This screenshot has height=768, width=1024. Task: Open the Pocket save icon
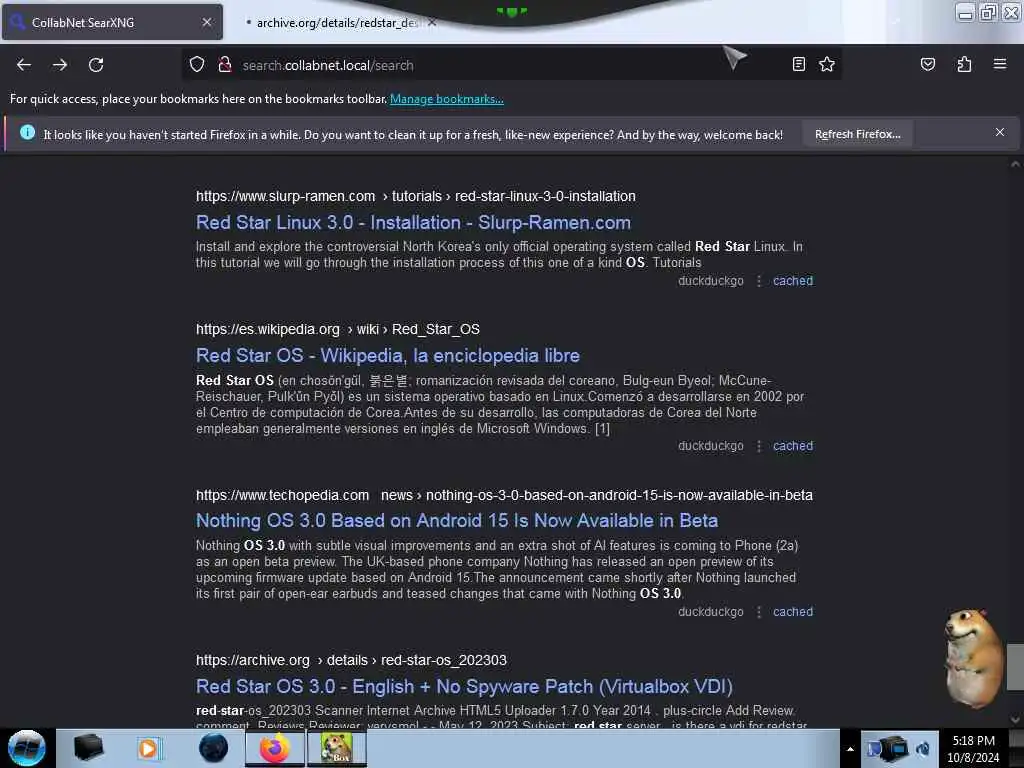[927, 64]
